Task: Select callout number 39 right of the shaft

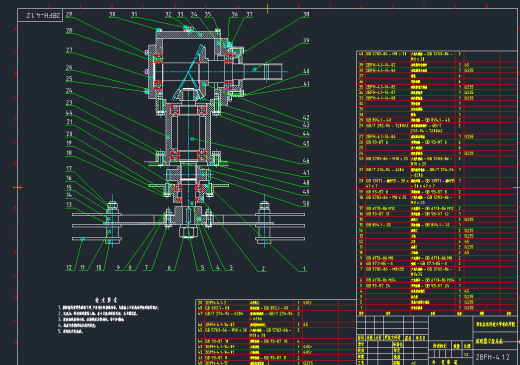Action: [x=306, y=40]
